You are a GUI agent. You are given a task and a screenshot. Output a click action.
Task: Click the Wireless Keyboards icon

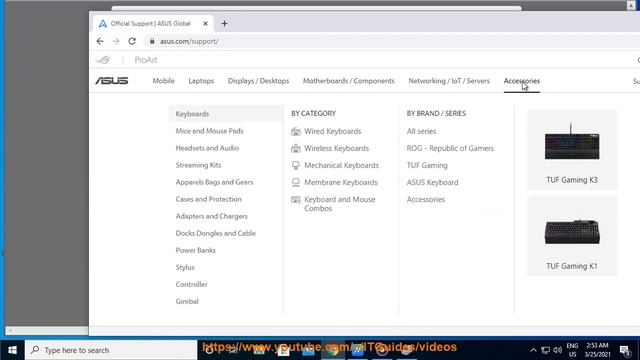pos(296,149)
